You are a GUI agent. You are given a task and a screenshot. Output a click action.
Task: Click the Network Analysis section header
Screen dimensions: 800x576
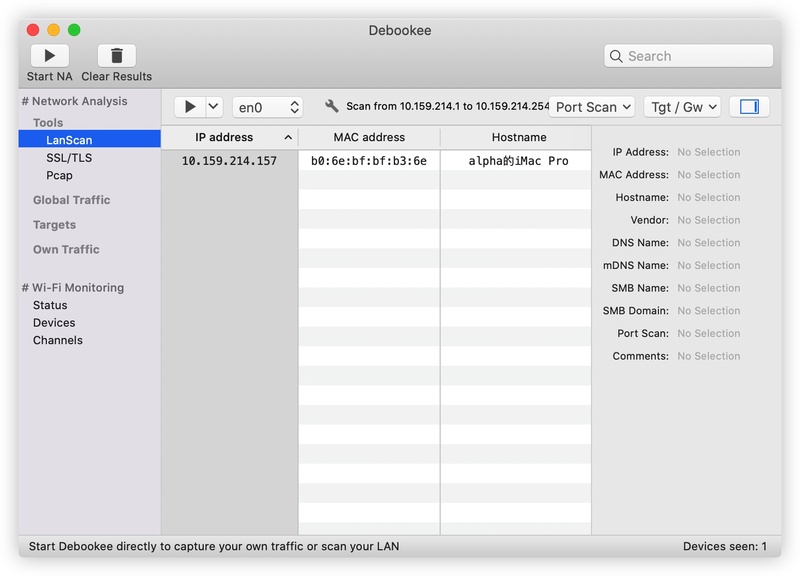coord(74,101)
